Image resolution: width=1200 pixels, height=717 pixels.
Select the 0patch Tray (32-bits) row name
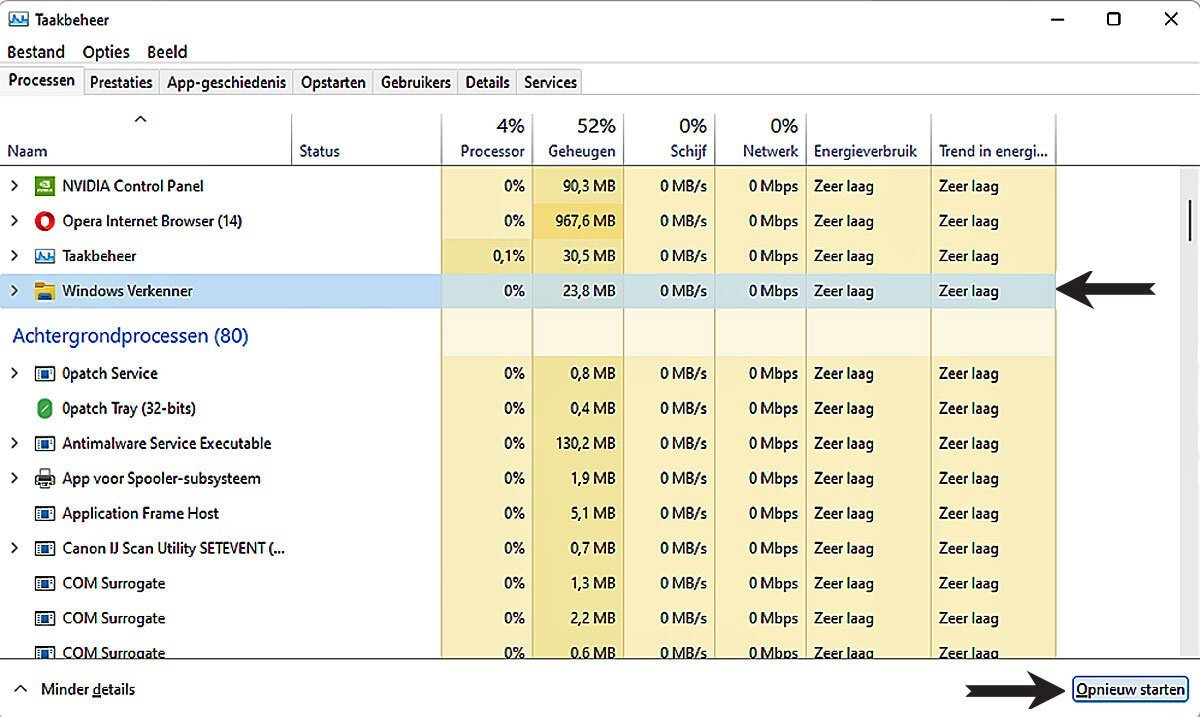point(129,409)
